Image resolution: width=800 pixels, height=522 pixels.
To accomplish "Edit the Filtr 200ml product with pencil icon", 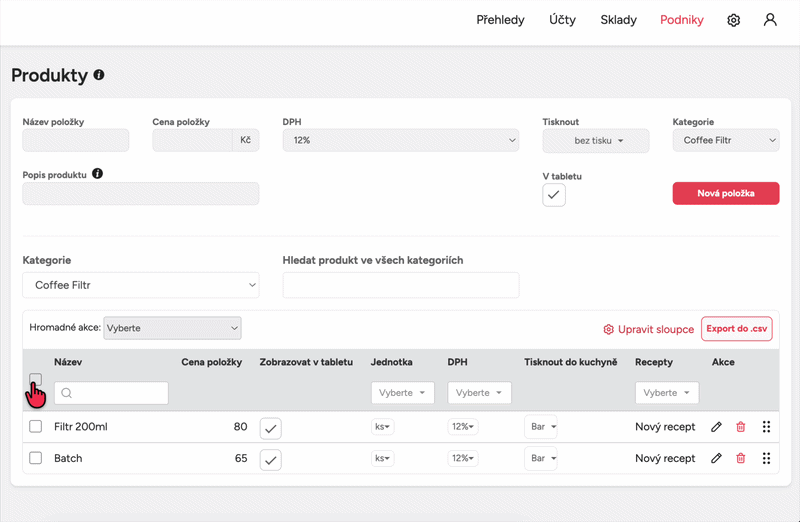I will pyautogui.click(x=716, y=427).
